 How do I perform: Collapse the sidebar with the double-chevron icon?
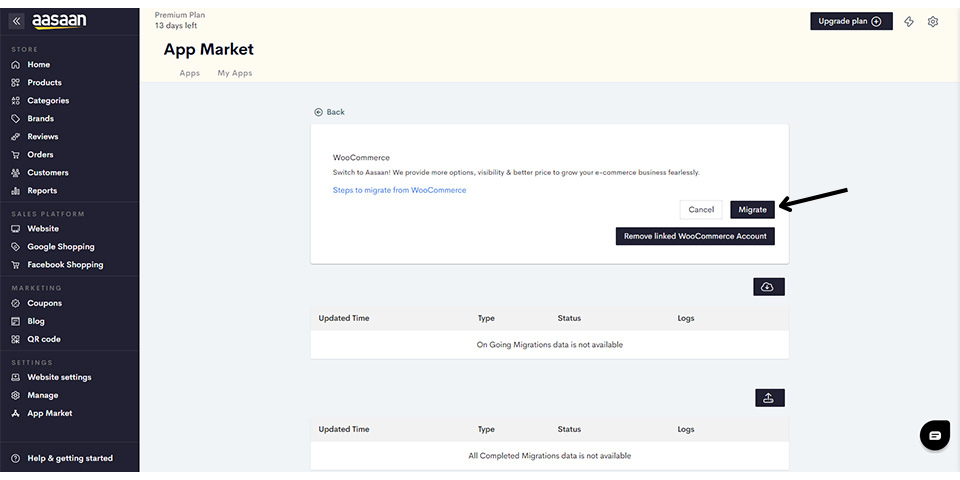[17, 21]
